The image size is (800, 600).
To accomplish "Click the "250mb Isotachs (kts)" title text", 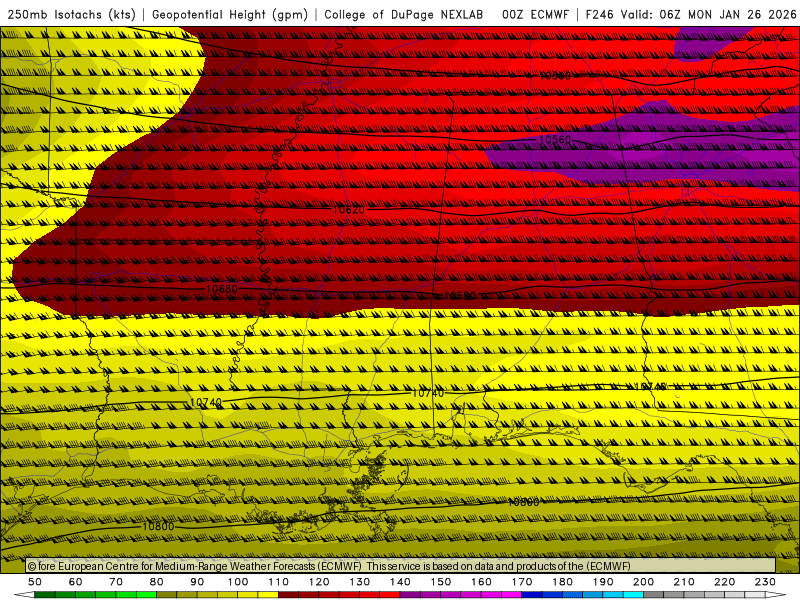I will [71, 15].
